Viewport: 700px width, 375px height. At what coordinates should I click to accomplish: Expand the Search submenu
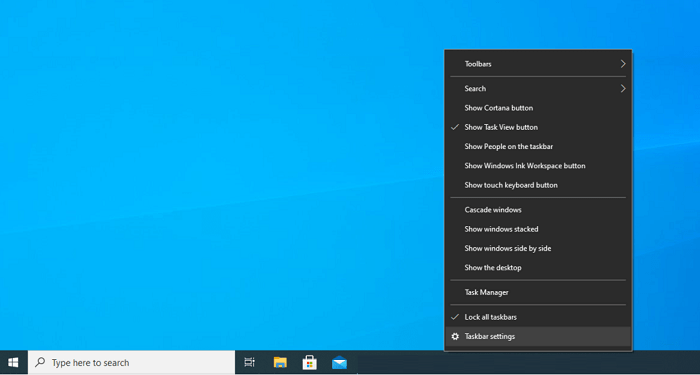pyautogui.click(x=538, y=88)
